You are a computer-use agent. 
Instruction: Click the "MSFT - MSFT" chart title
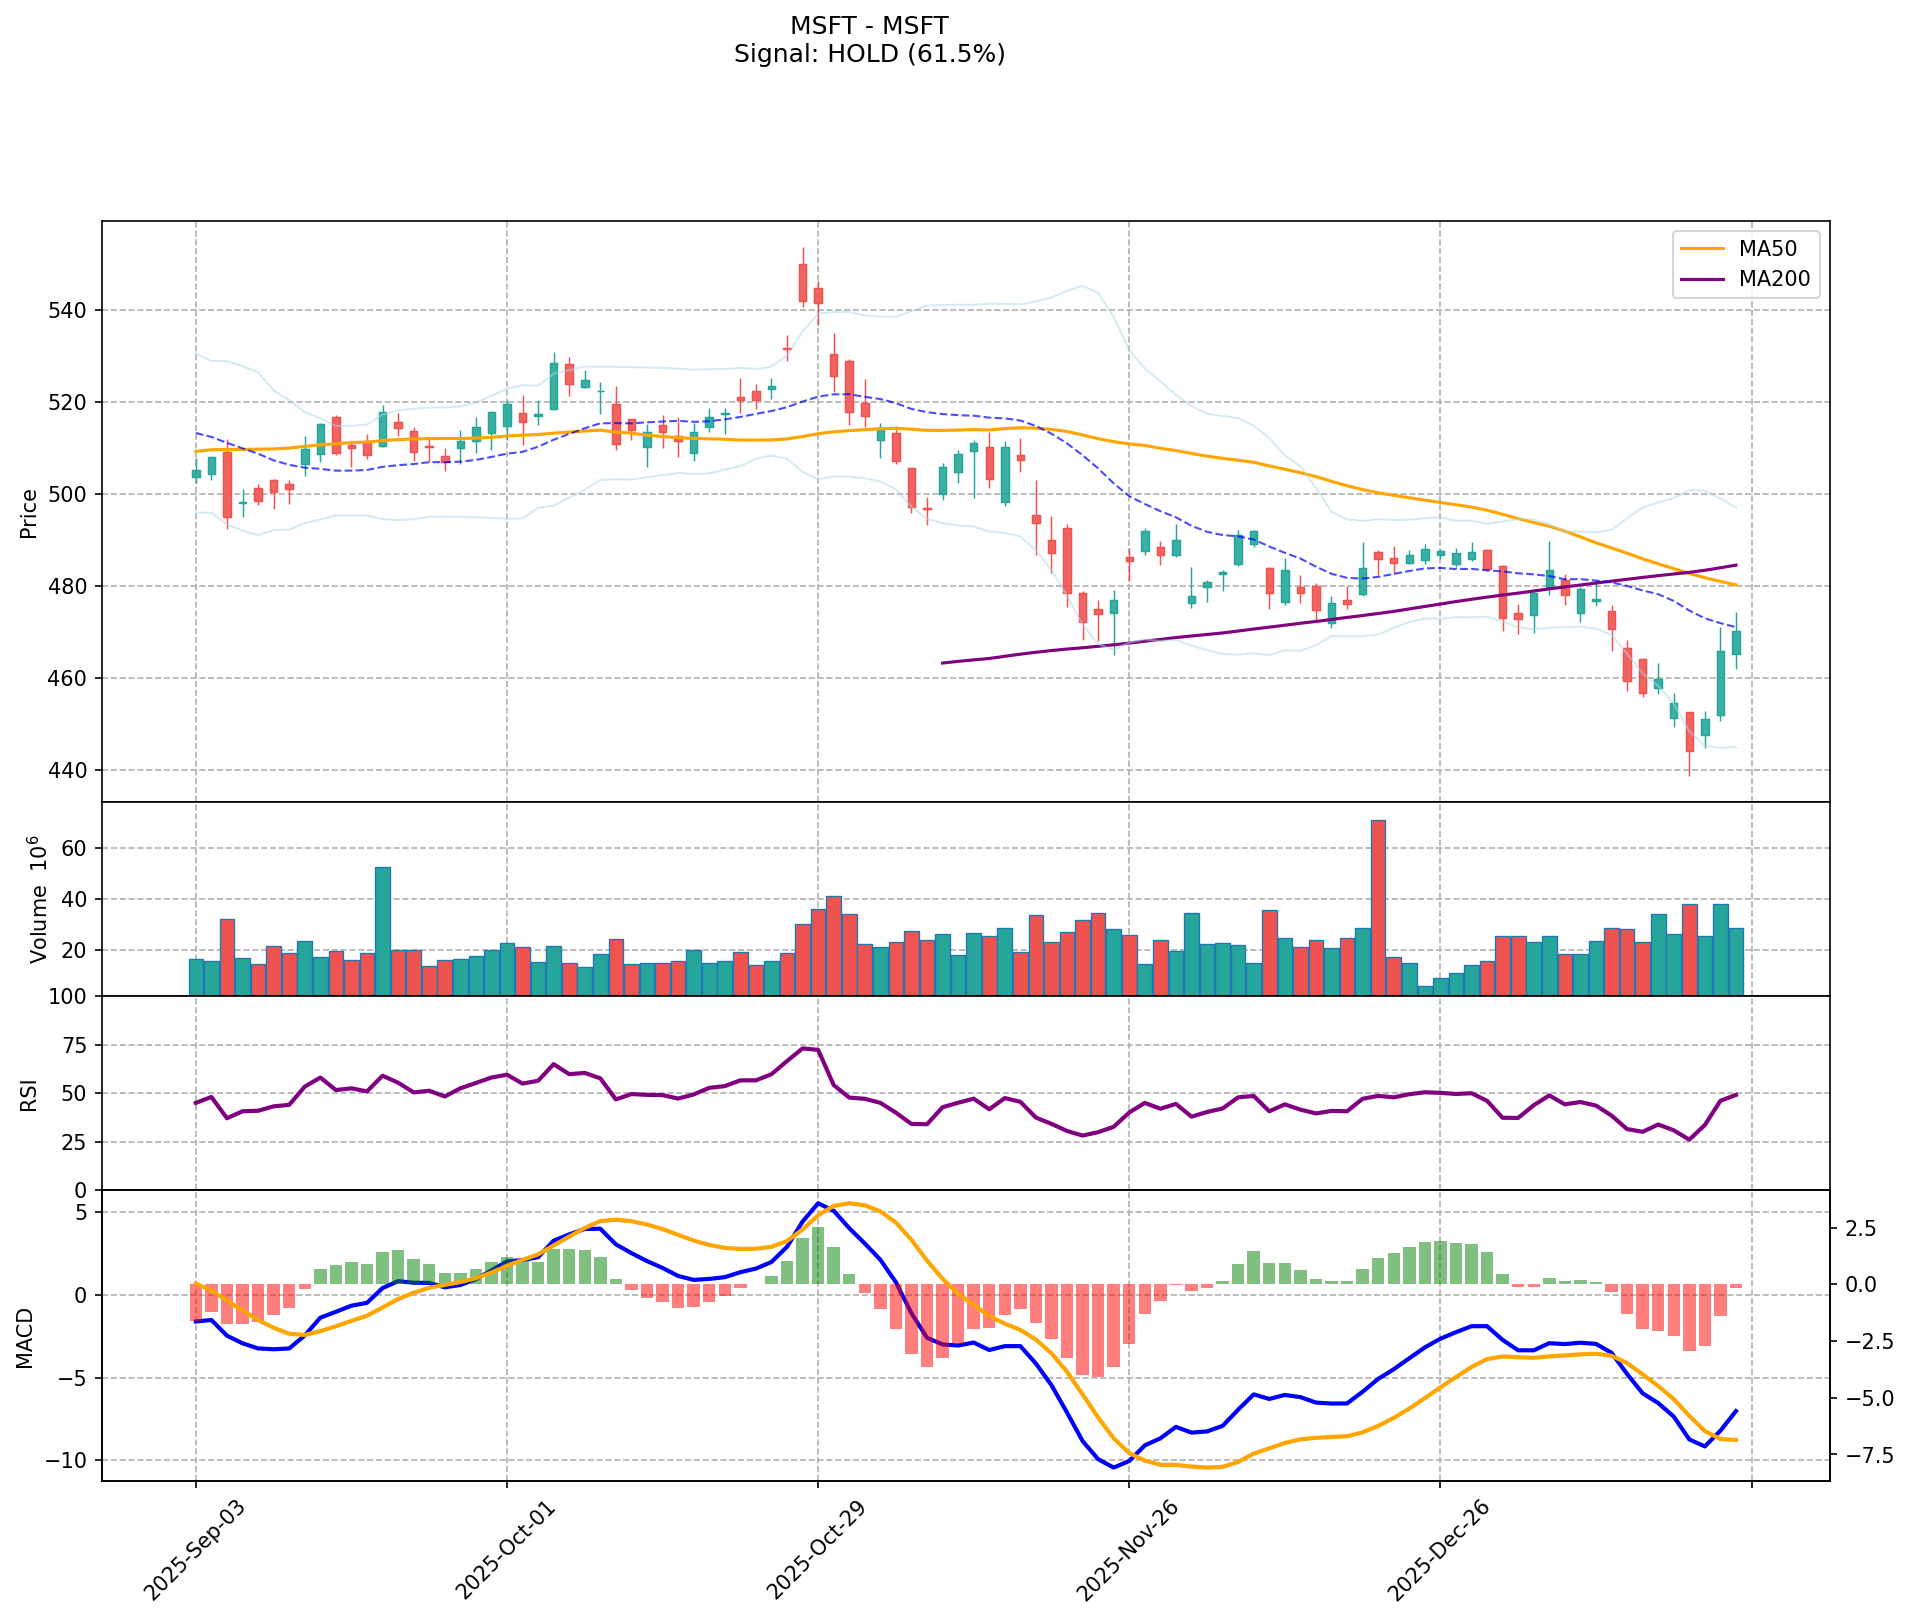coord(868,25)
